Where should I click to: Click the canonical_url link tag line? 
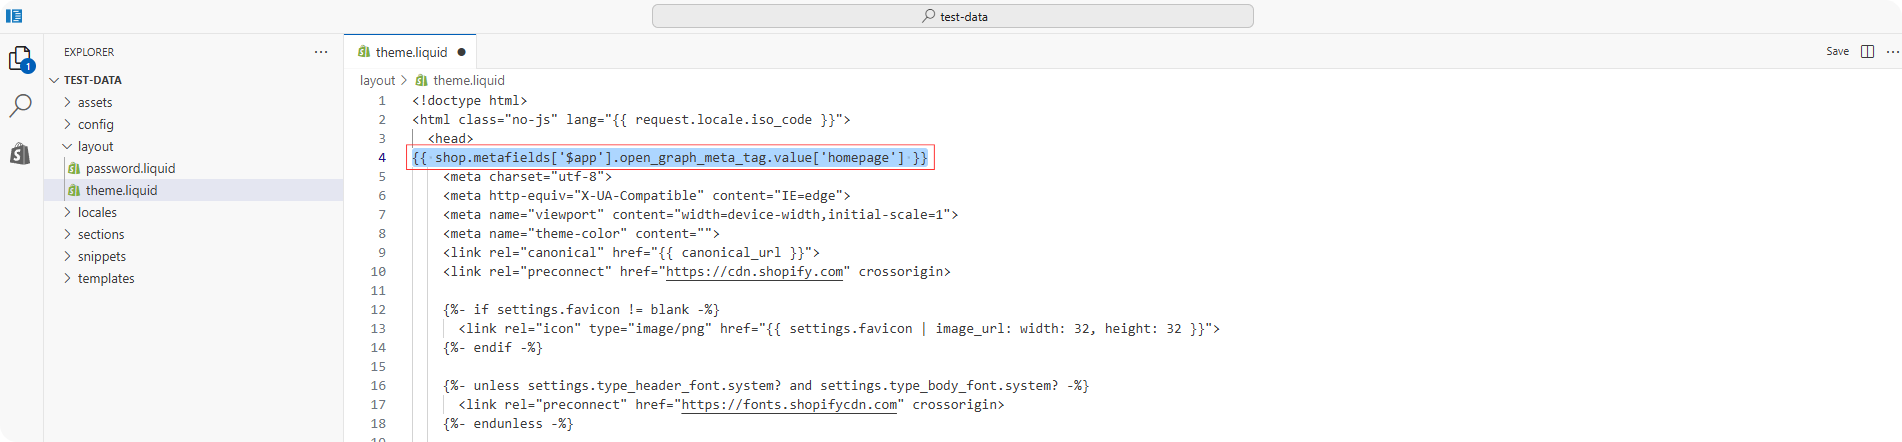[631, 253]
